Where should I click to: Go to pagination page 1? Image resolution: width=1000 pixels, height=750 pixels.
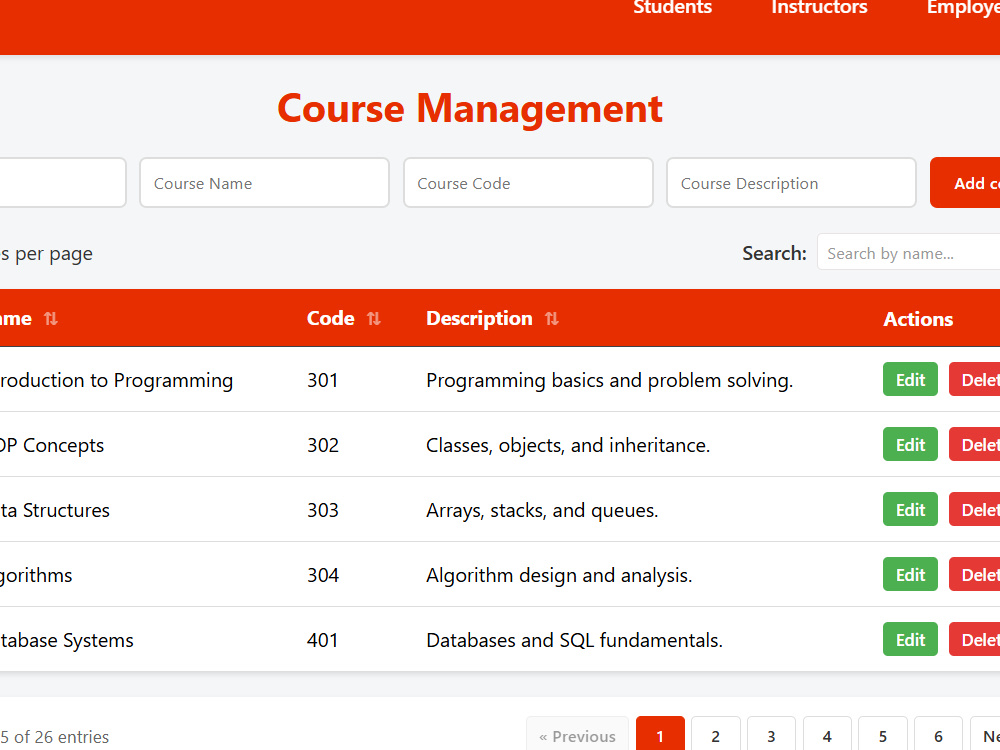(x=660, y=735)
